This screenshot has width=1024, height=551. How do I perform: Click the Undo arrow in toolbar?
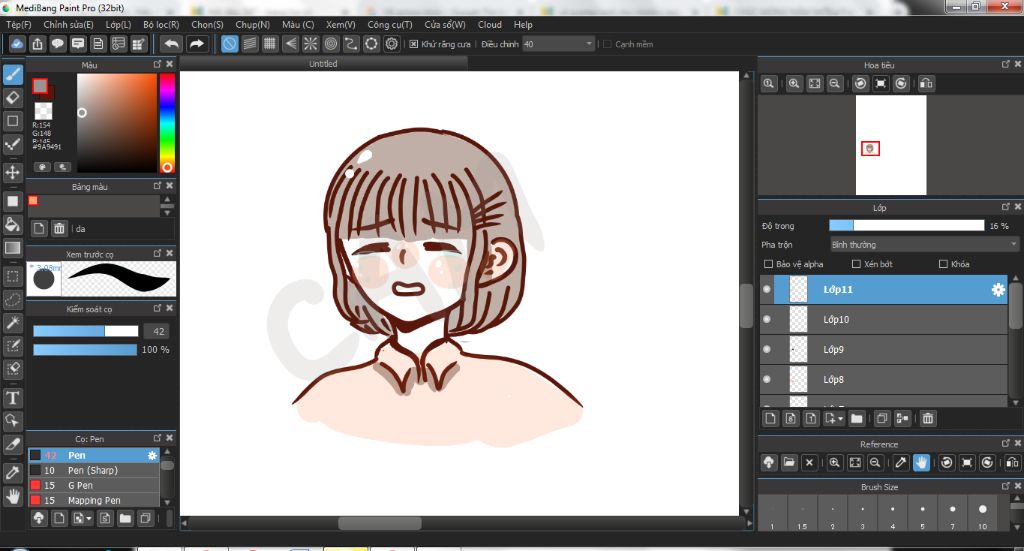point(172,44)
